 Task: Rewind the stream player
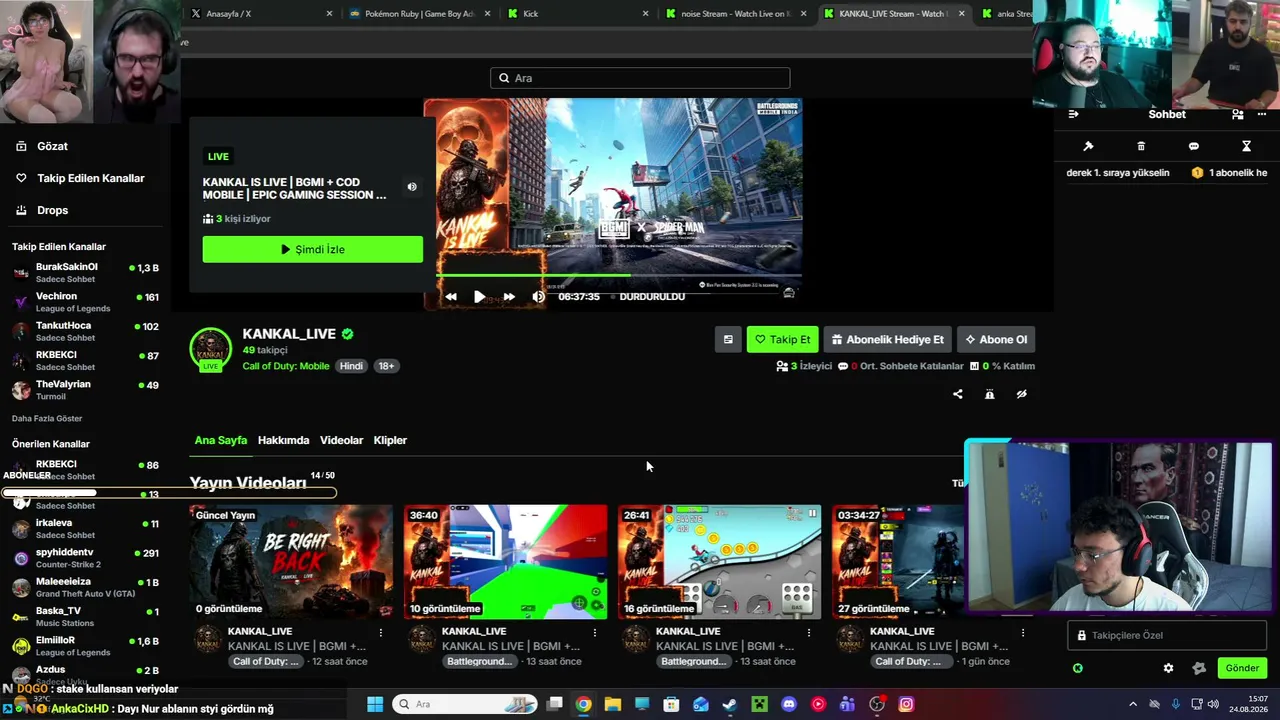[x=451, y=296]
